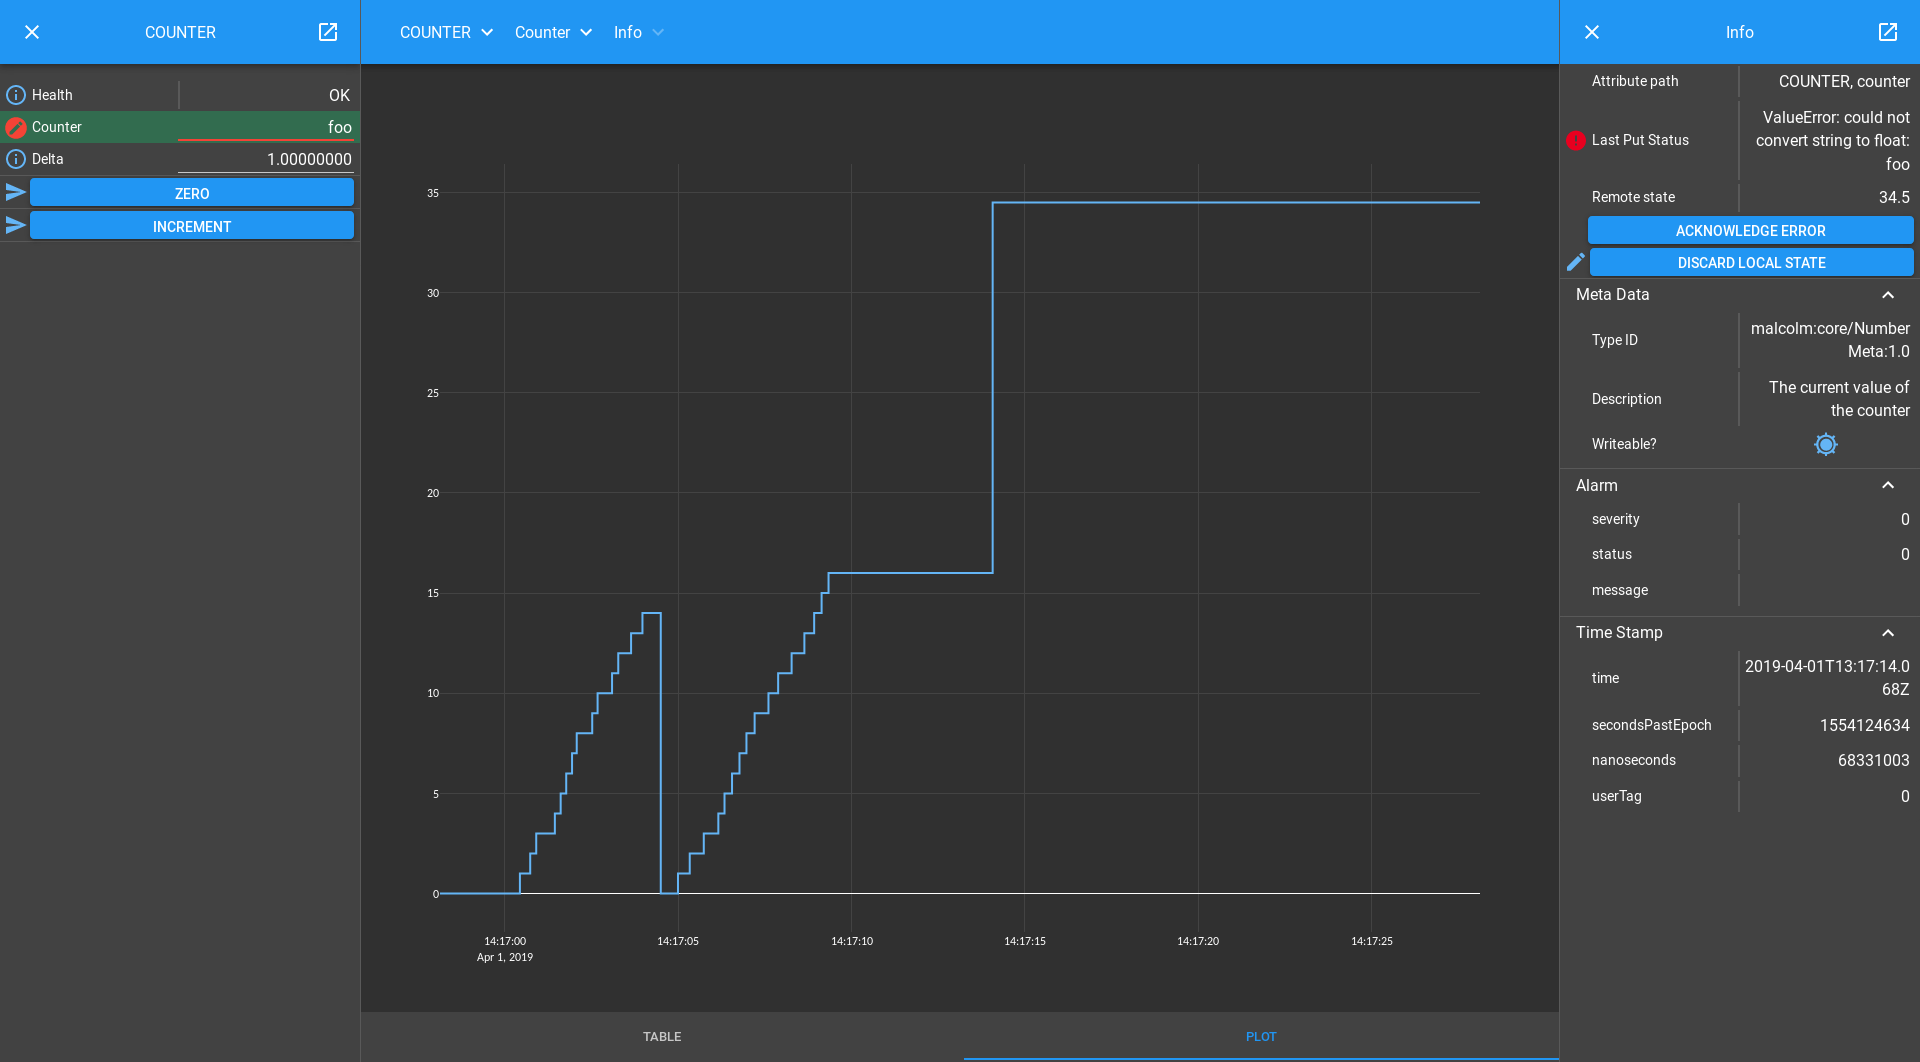Click the Counter value field containing foo
The image size is (1920, 1062).
[x=266, y=127]
